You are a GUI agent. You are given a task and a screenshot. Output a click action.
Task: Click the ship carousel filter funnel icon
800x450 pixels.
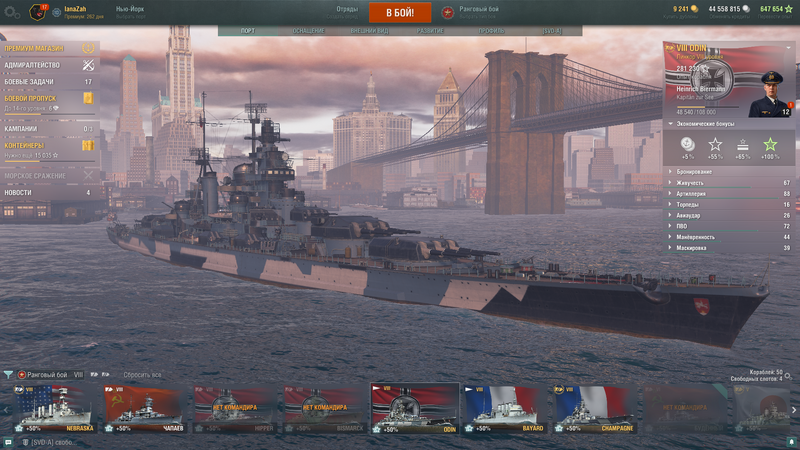[x=8, y=375]
